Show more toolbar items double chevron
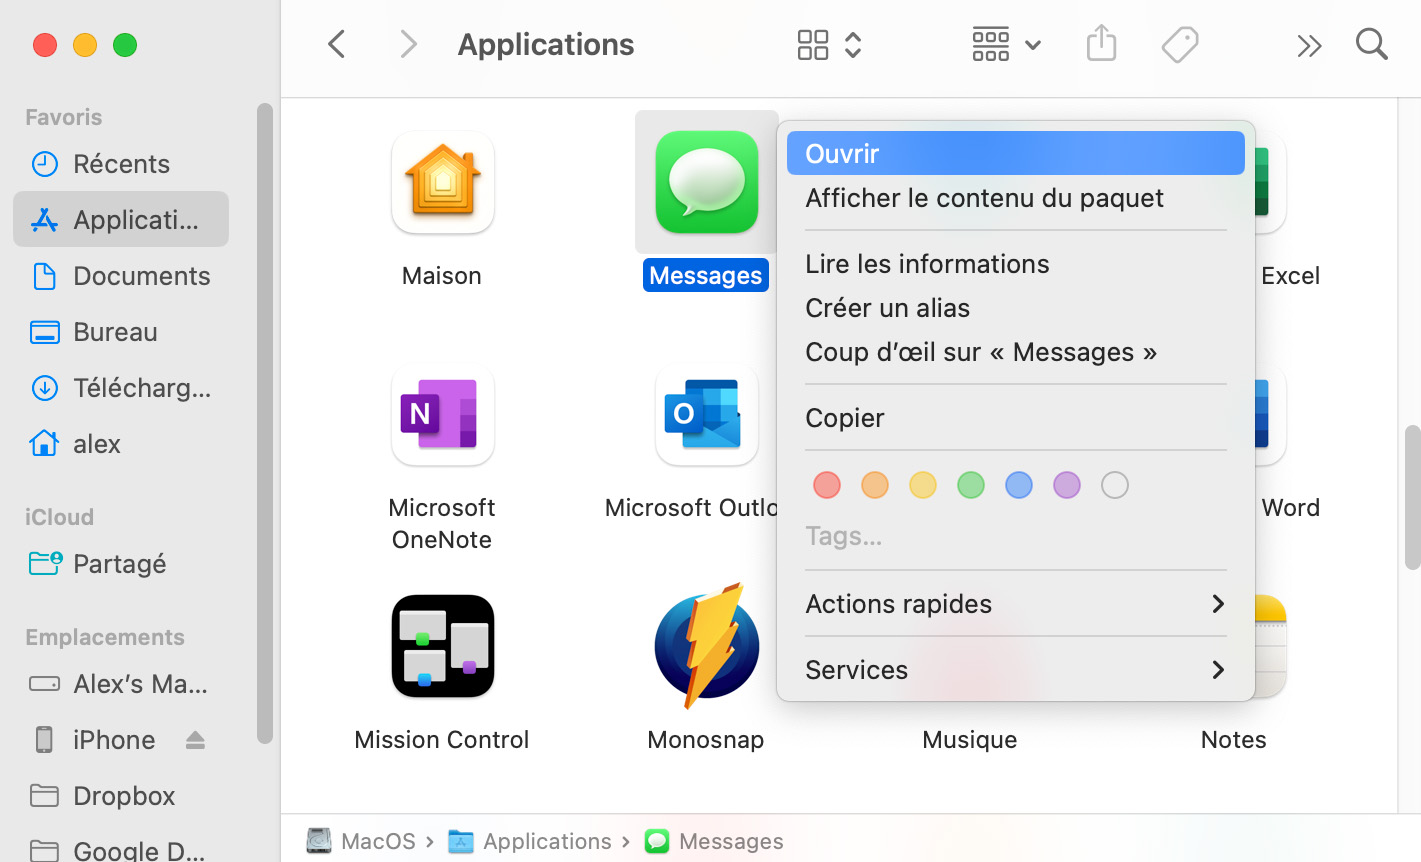This screenshot has height=862, width=1421. tap(1309, 46)
